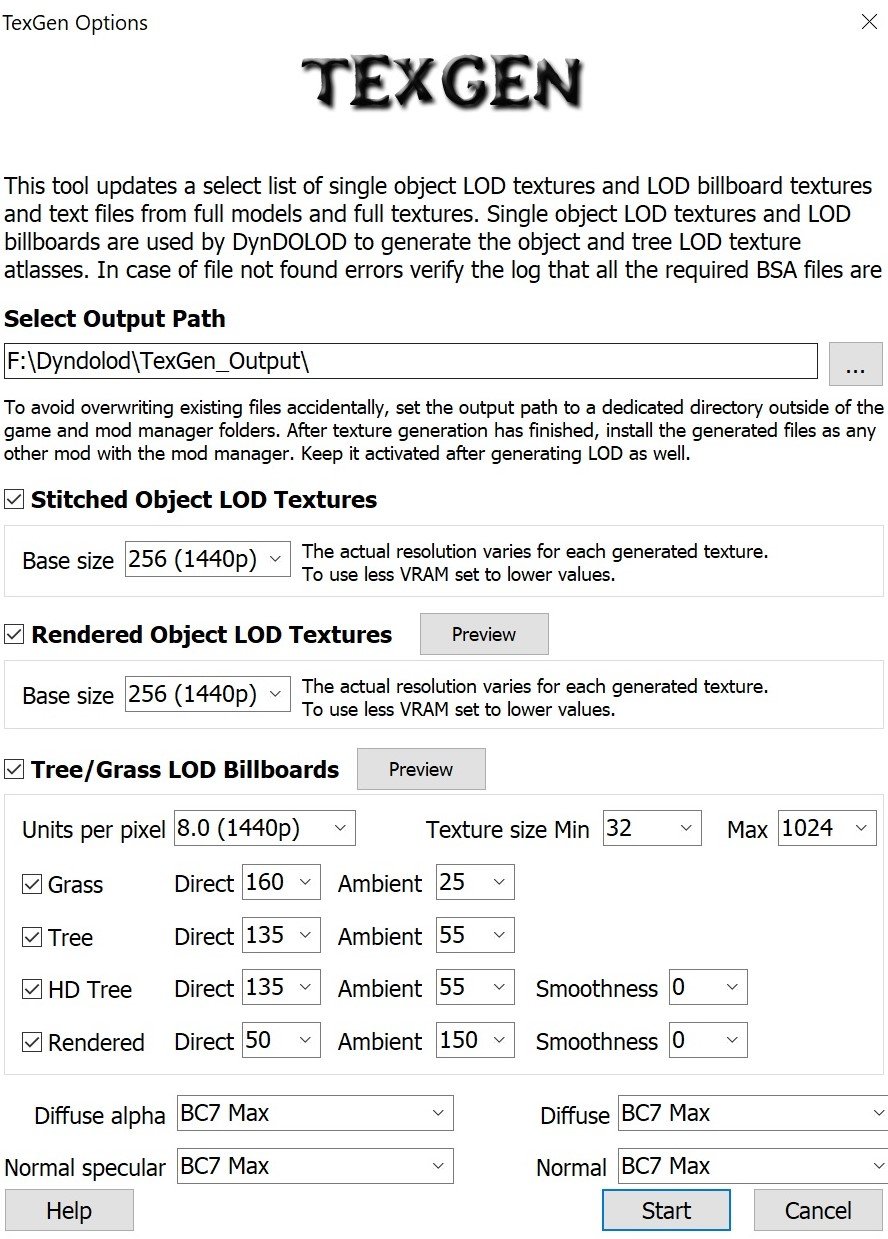
Task: Open the Texture size Max dropdown
Action: [827, 828]
